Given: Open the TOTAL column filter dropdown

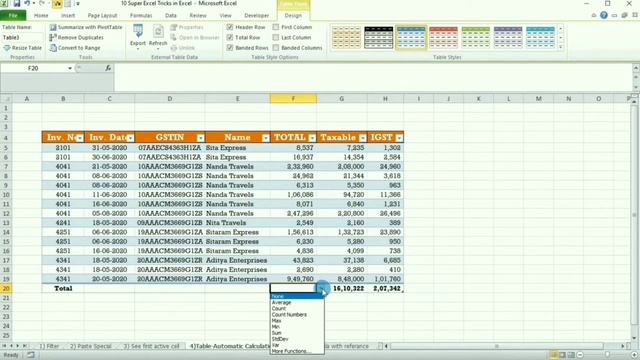Looking at the screenshot, I should click(x=312, y=138).
